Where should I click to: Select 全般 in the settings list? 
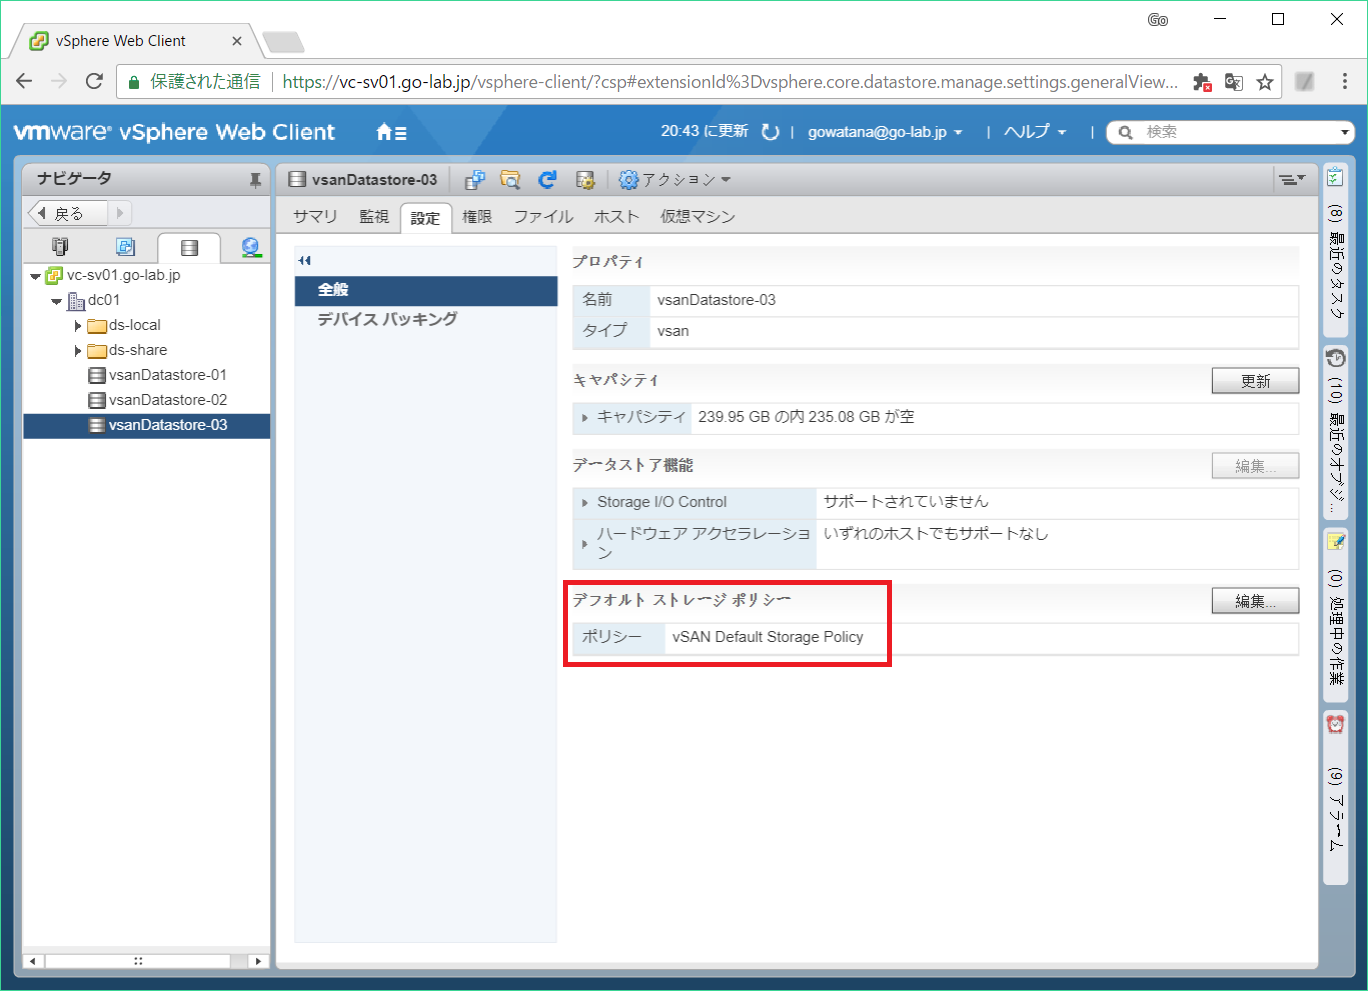(x=426, y=290)
